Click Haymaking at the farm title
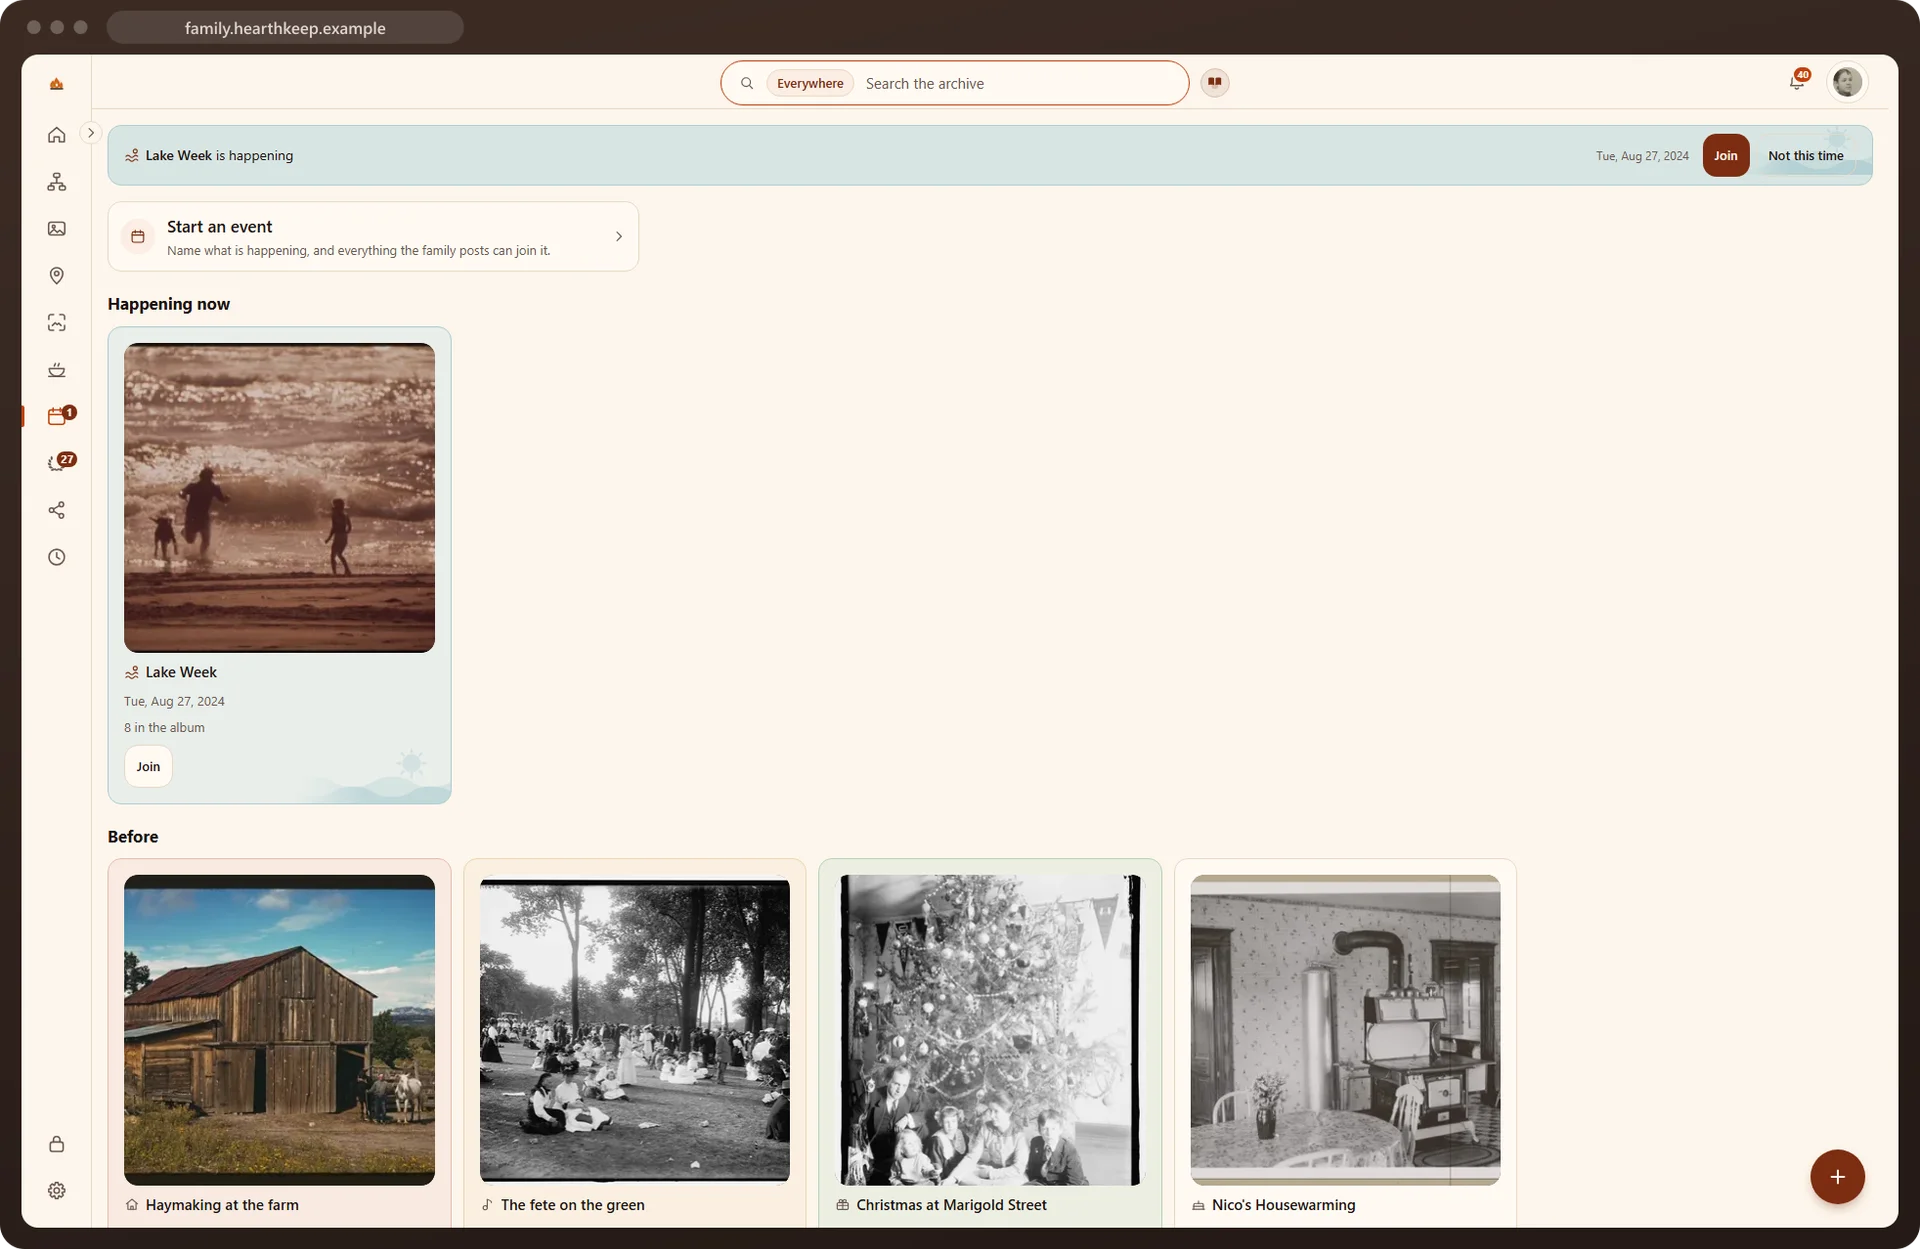 (x=222, y=1205)
